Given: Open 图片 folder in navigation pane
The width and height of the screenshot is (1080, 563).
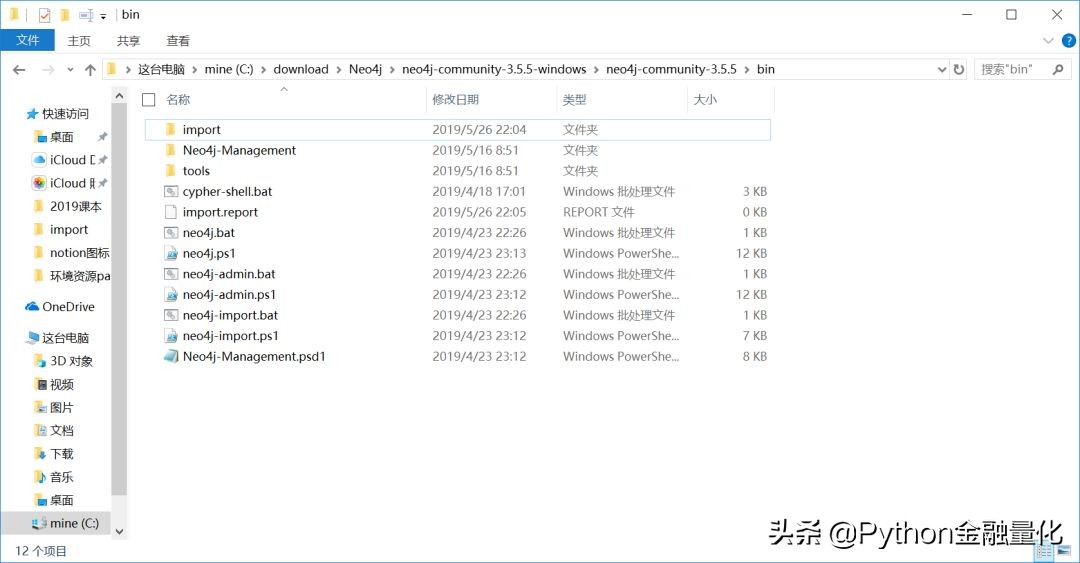Looking at the screenshot, I should click(54, 408).
